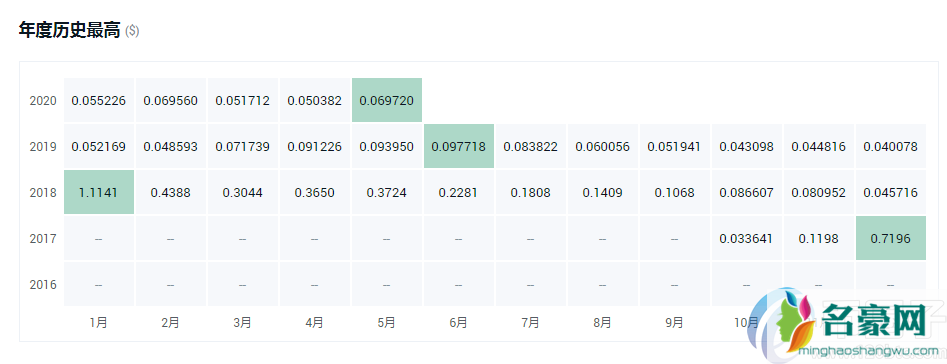Click the 1月 column label
947x364 pixels.
coord(98,322)
